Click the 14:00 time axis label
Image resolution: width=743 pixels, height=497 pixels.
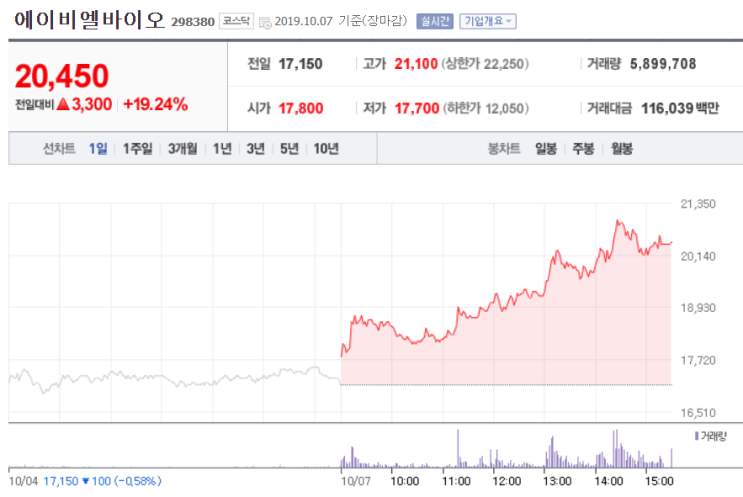pos(608,481)
